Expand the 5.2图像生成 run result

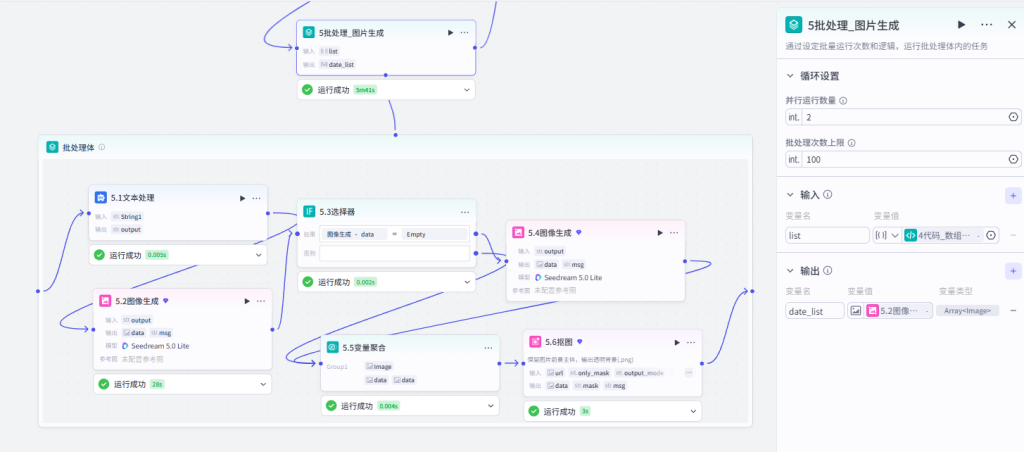pos(263,384)
